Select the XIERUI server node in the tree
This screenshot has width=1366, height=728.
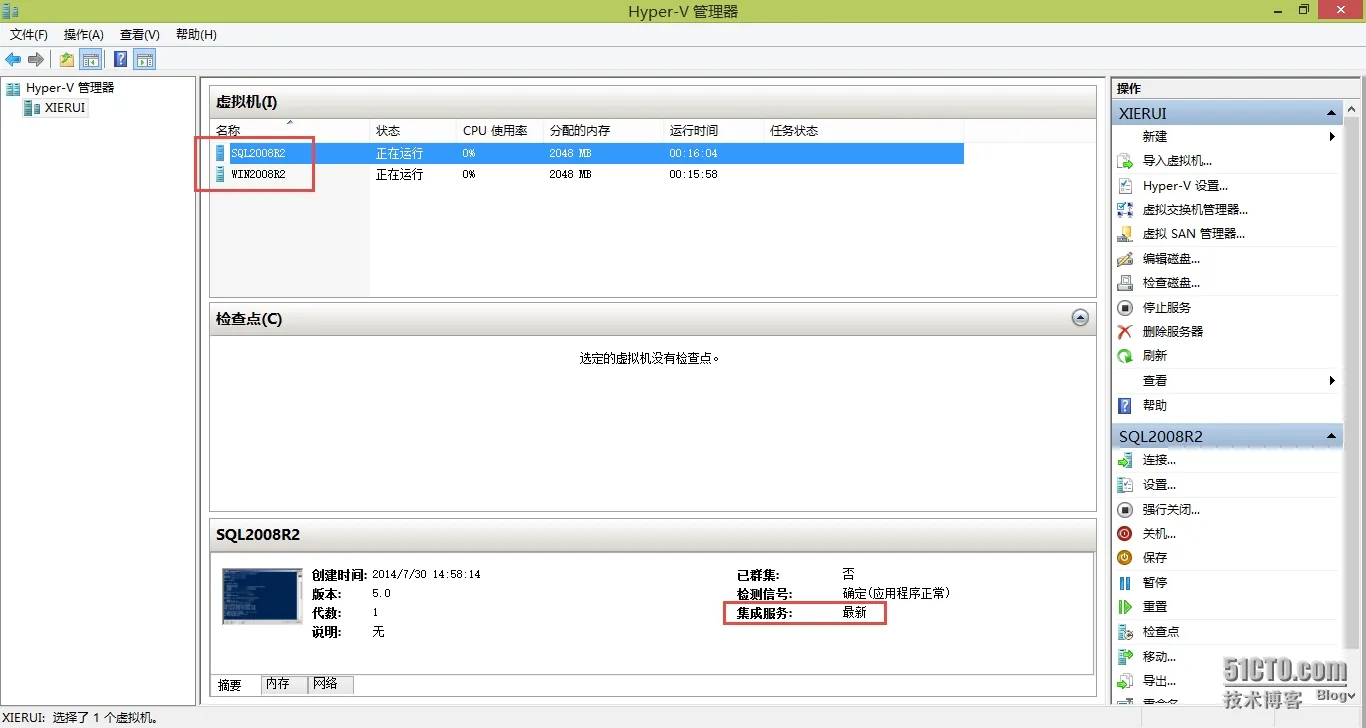click(65, 107)
